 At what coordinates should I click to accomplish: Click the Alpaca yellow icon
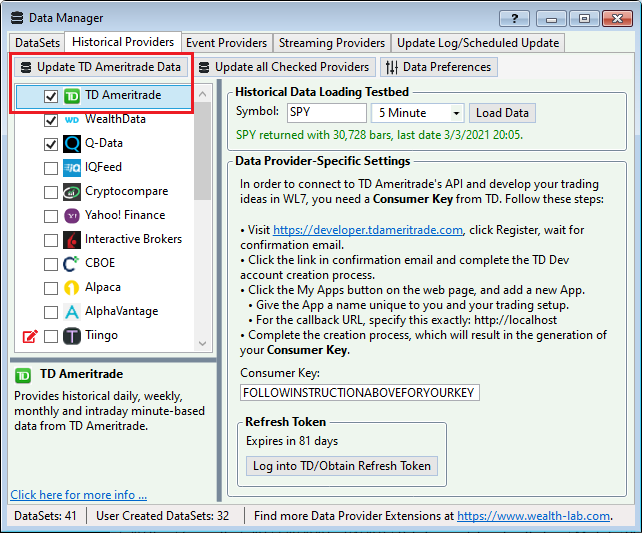(72, 288)
